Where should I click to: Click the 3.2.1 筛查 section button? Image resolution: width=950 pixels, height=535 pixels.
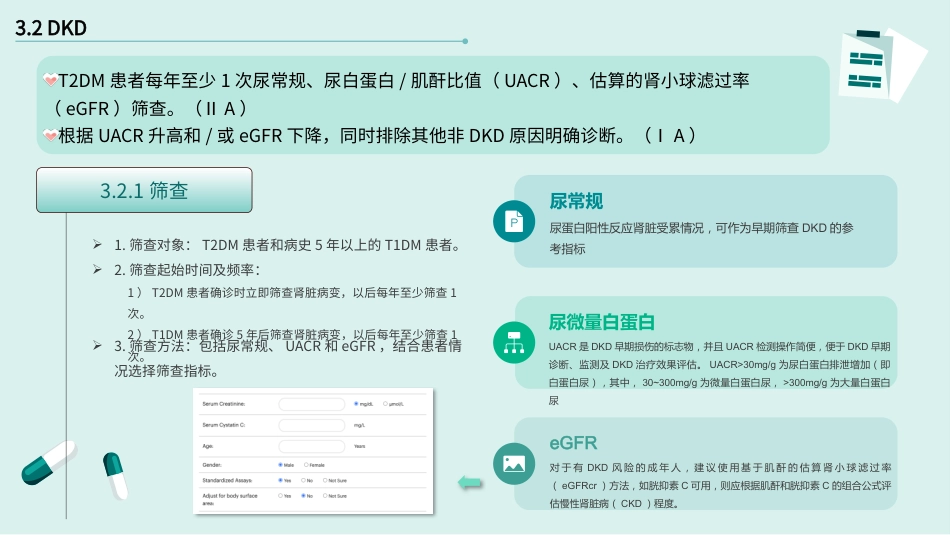[x=144, y=190]
